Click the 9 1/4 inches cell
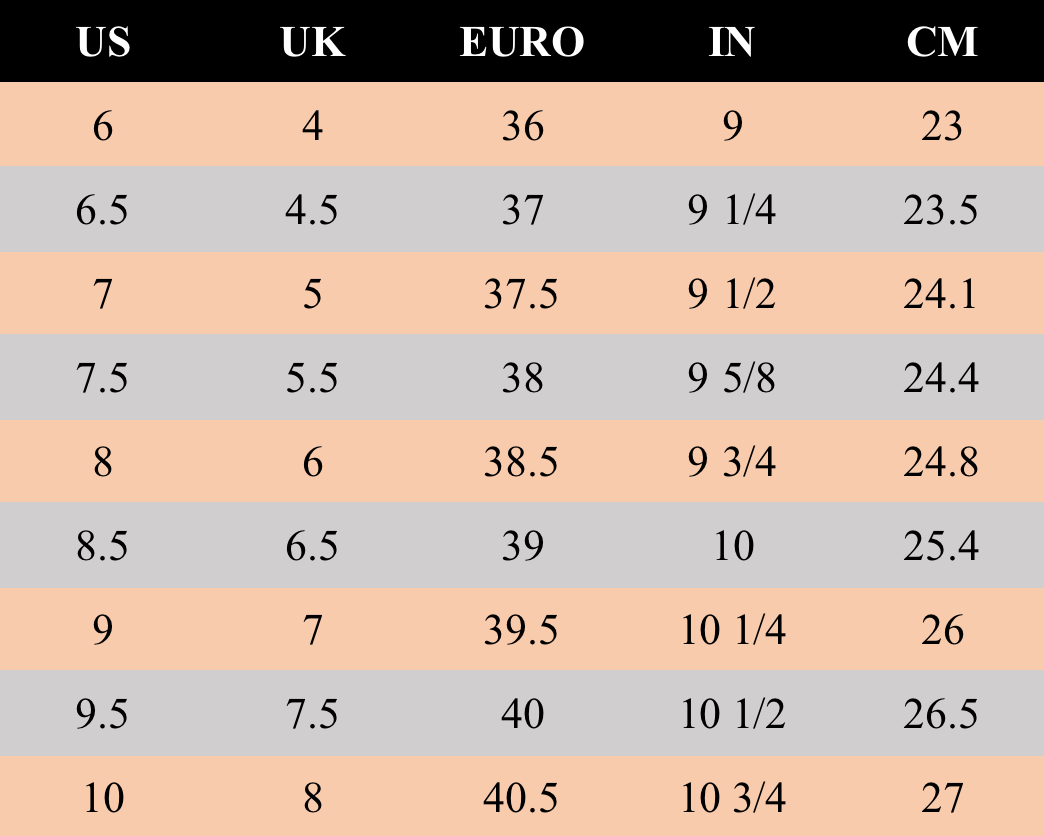Image resolution: width=1044 pixels, height=836 pixels. [731, 211]
